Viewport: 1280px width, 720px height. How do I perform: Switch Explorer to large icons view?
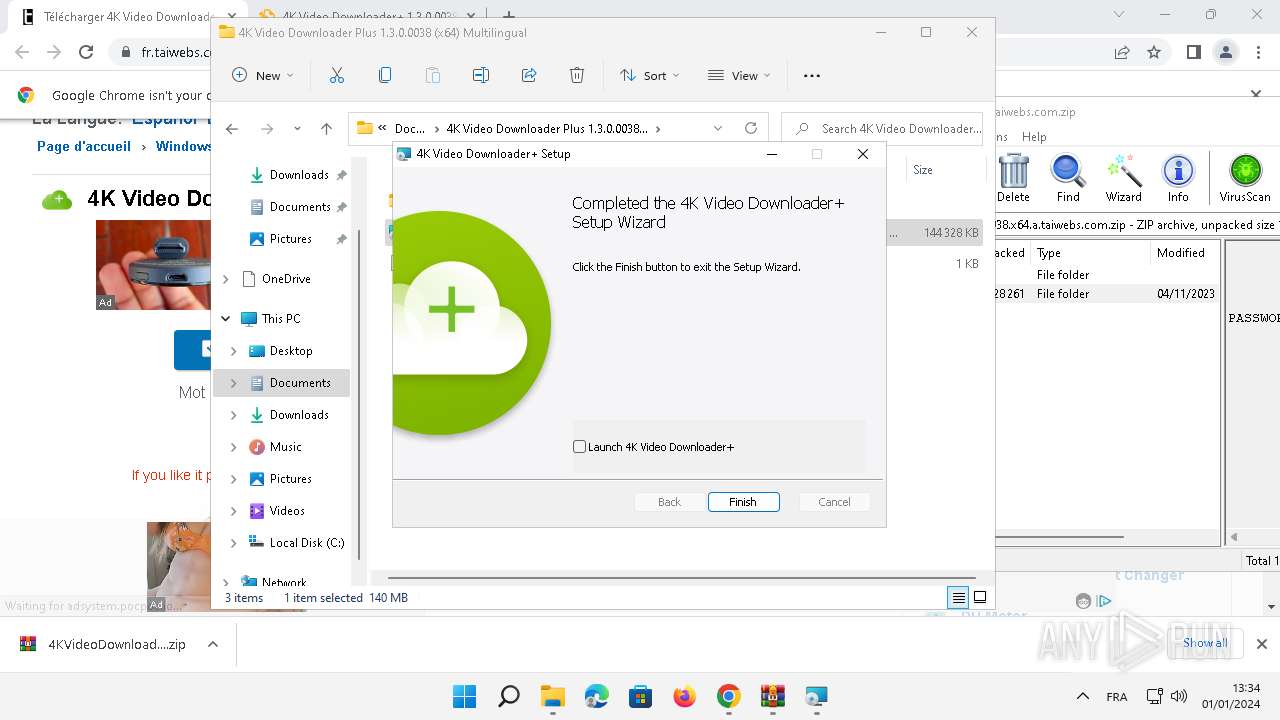[980, 598]
